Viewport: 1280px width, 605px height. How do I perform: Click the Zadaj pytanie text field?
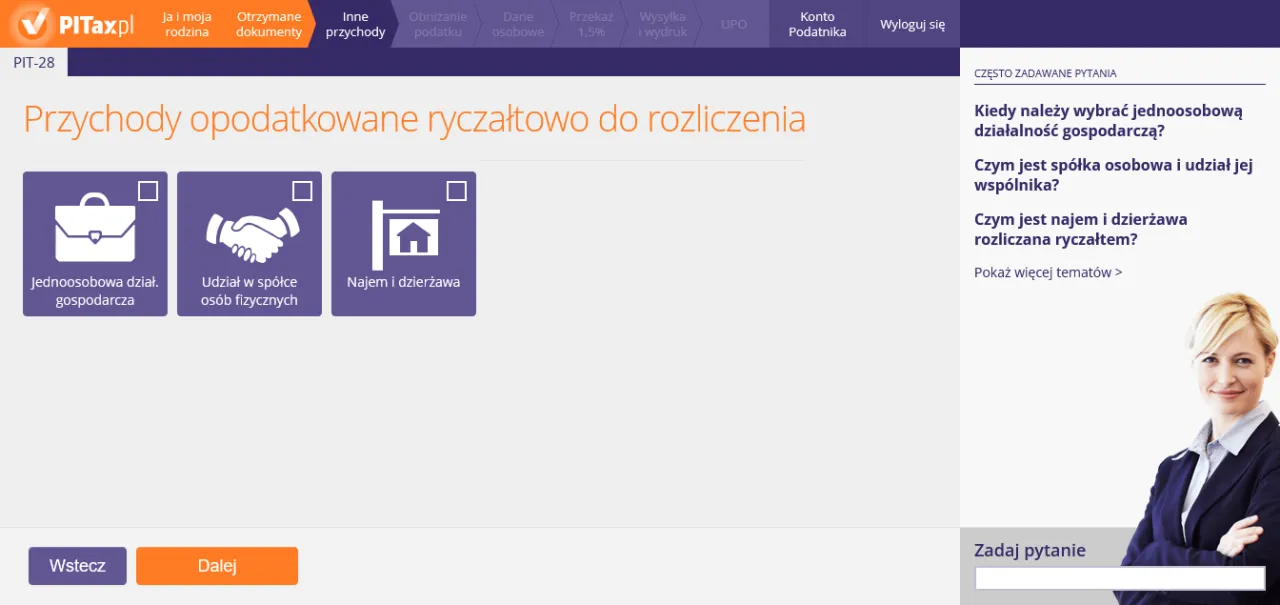pyautogui.click(x=1118, y=578)
